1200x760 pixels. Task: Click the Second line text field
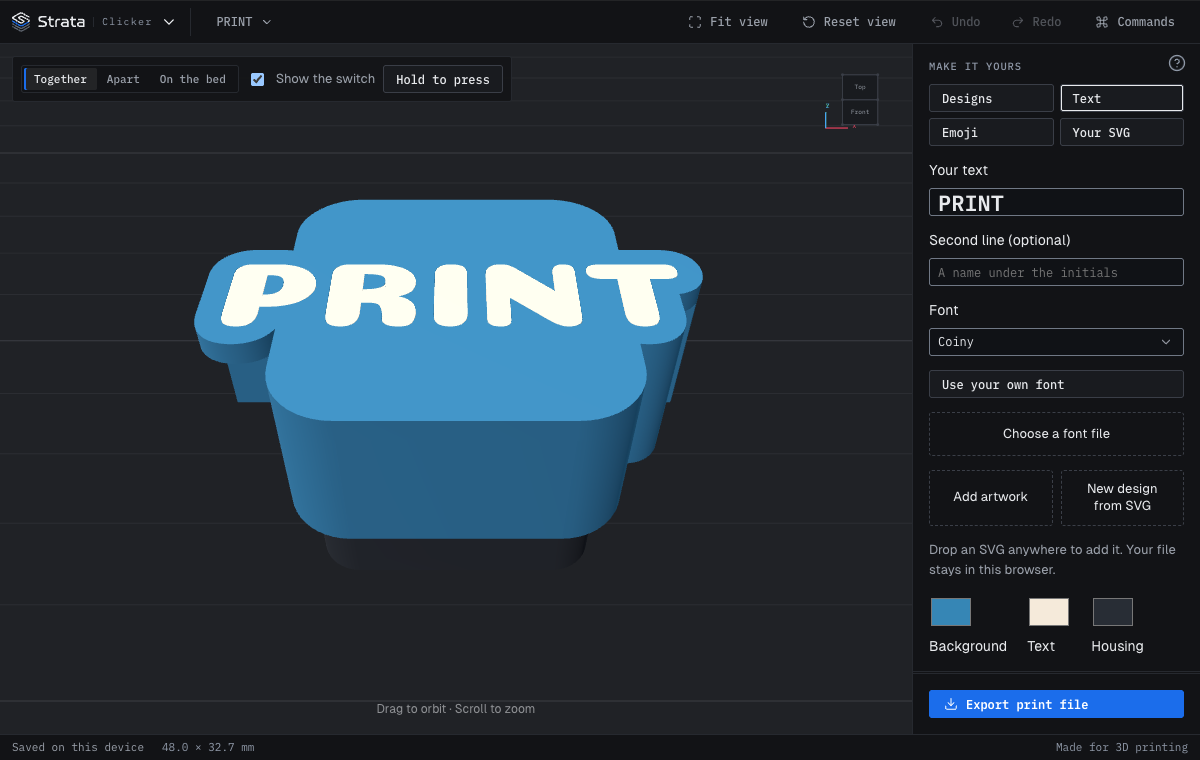click(1056, 272)
